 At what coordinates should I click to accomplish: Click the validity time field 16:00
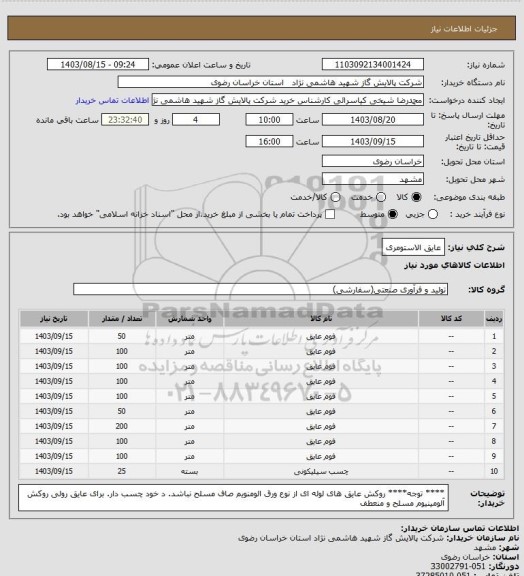[269, 141]
